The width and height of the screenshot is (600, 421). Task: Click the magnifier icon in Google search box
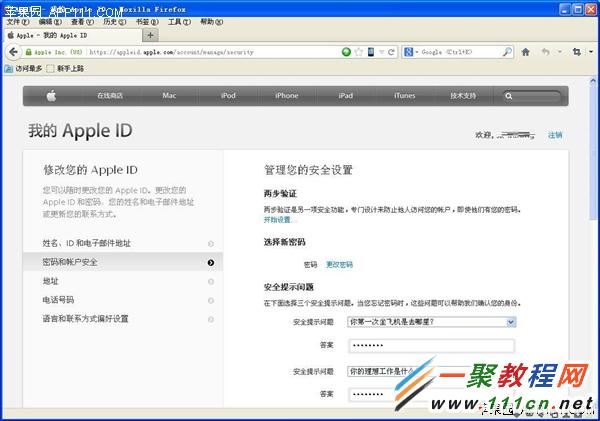[507, 52]
